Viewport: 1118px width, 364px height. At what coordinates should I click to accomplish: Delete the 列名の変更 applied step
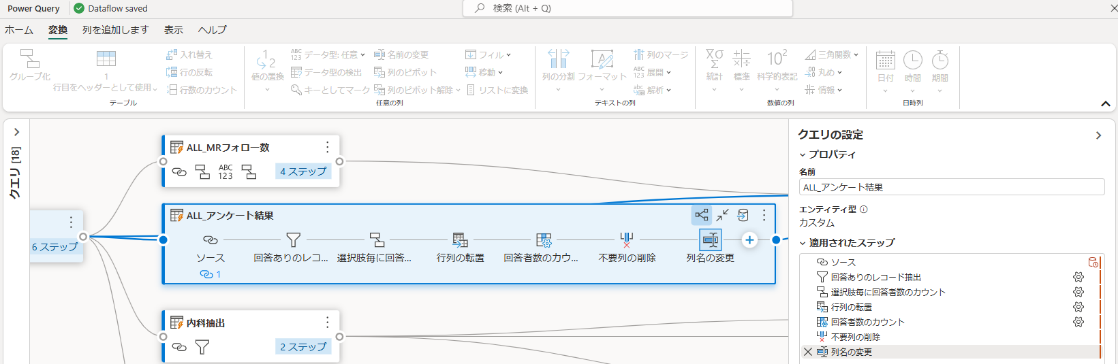(x=807, y=352)
